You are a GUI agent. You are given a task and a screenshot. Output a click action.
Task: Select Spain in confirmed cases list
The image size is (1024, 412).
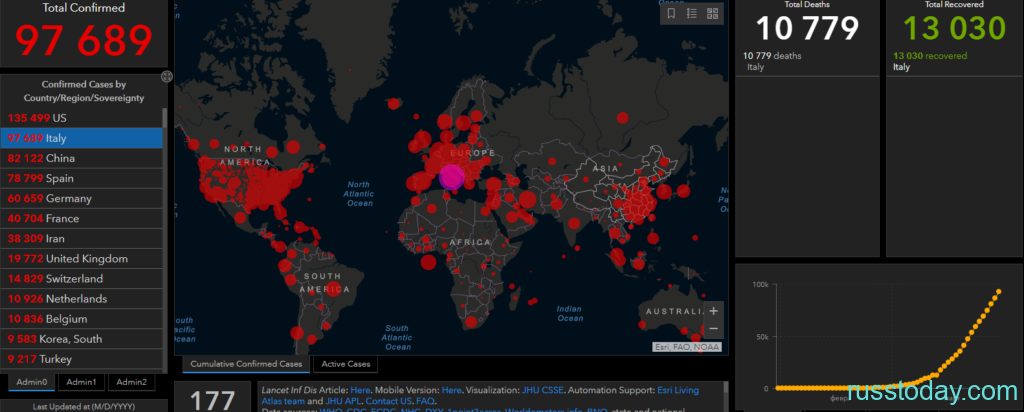click(81, 178)
